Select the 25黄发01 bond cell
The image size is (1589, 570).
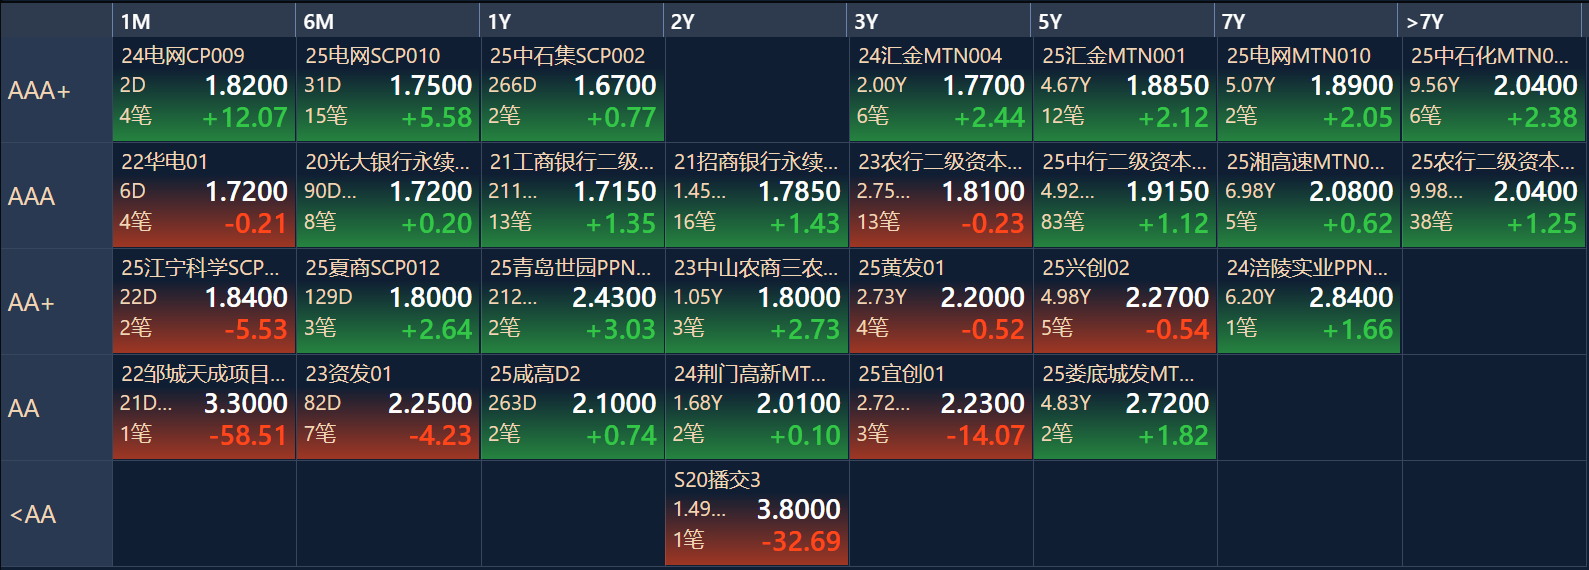click(x=940, y=301)
